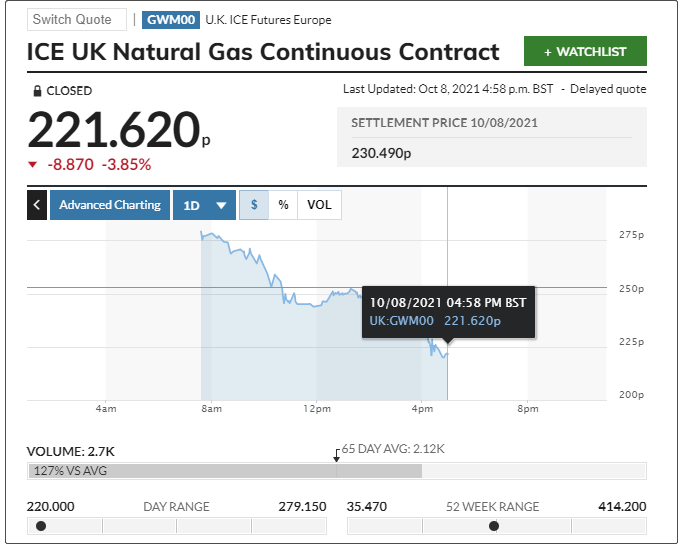The image size is (680, 553).
Task: Click the red down-triangle price change icon
Action: (33, 164)
